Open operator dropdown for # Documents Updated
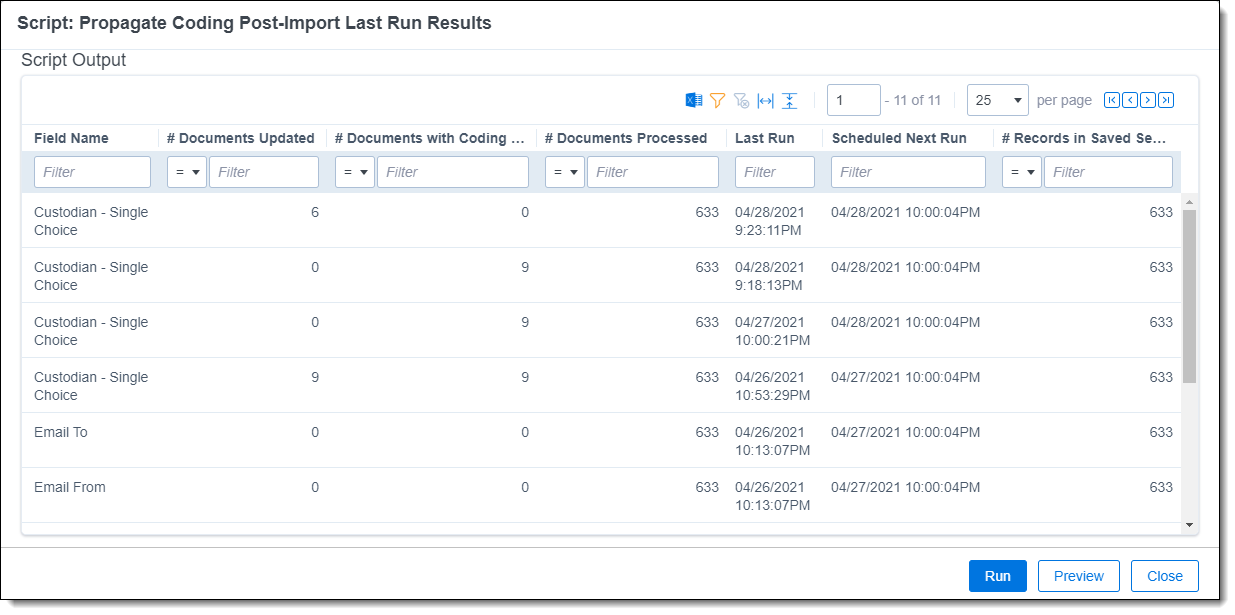Viewport: 1235px width, 615px height. coord(187,172)
